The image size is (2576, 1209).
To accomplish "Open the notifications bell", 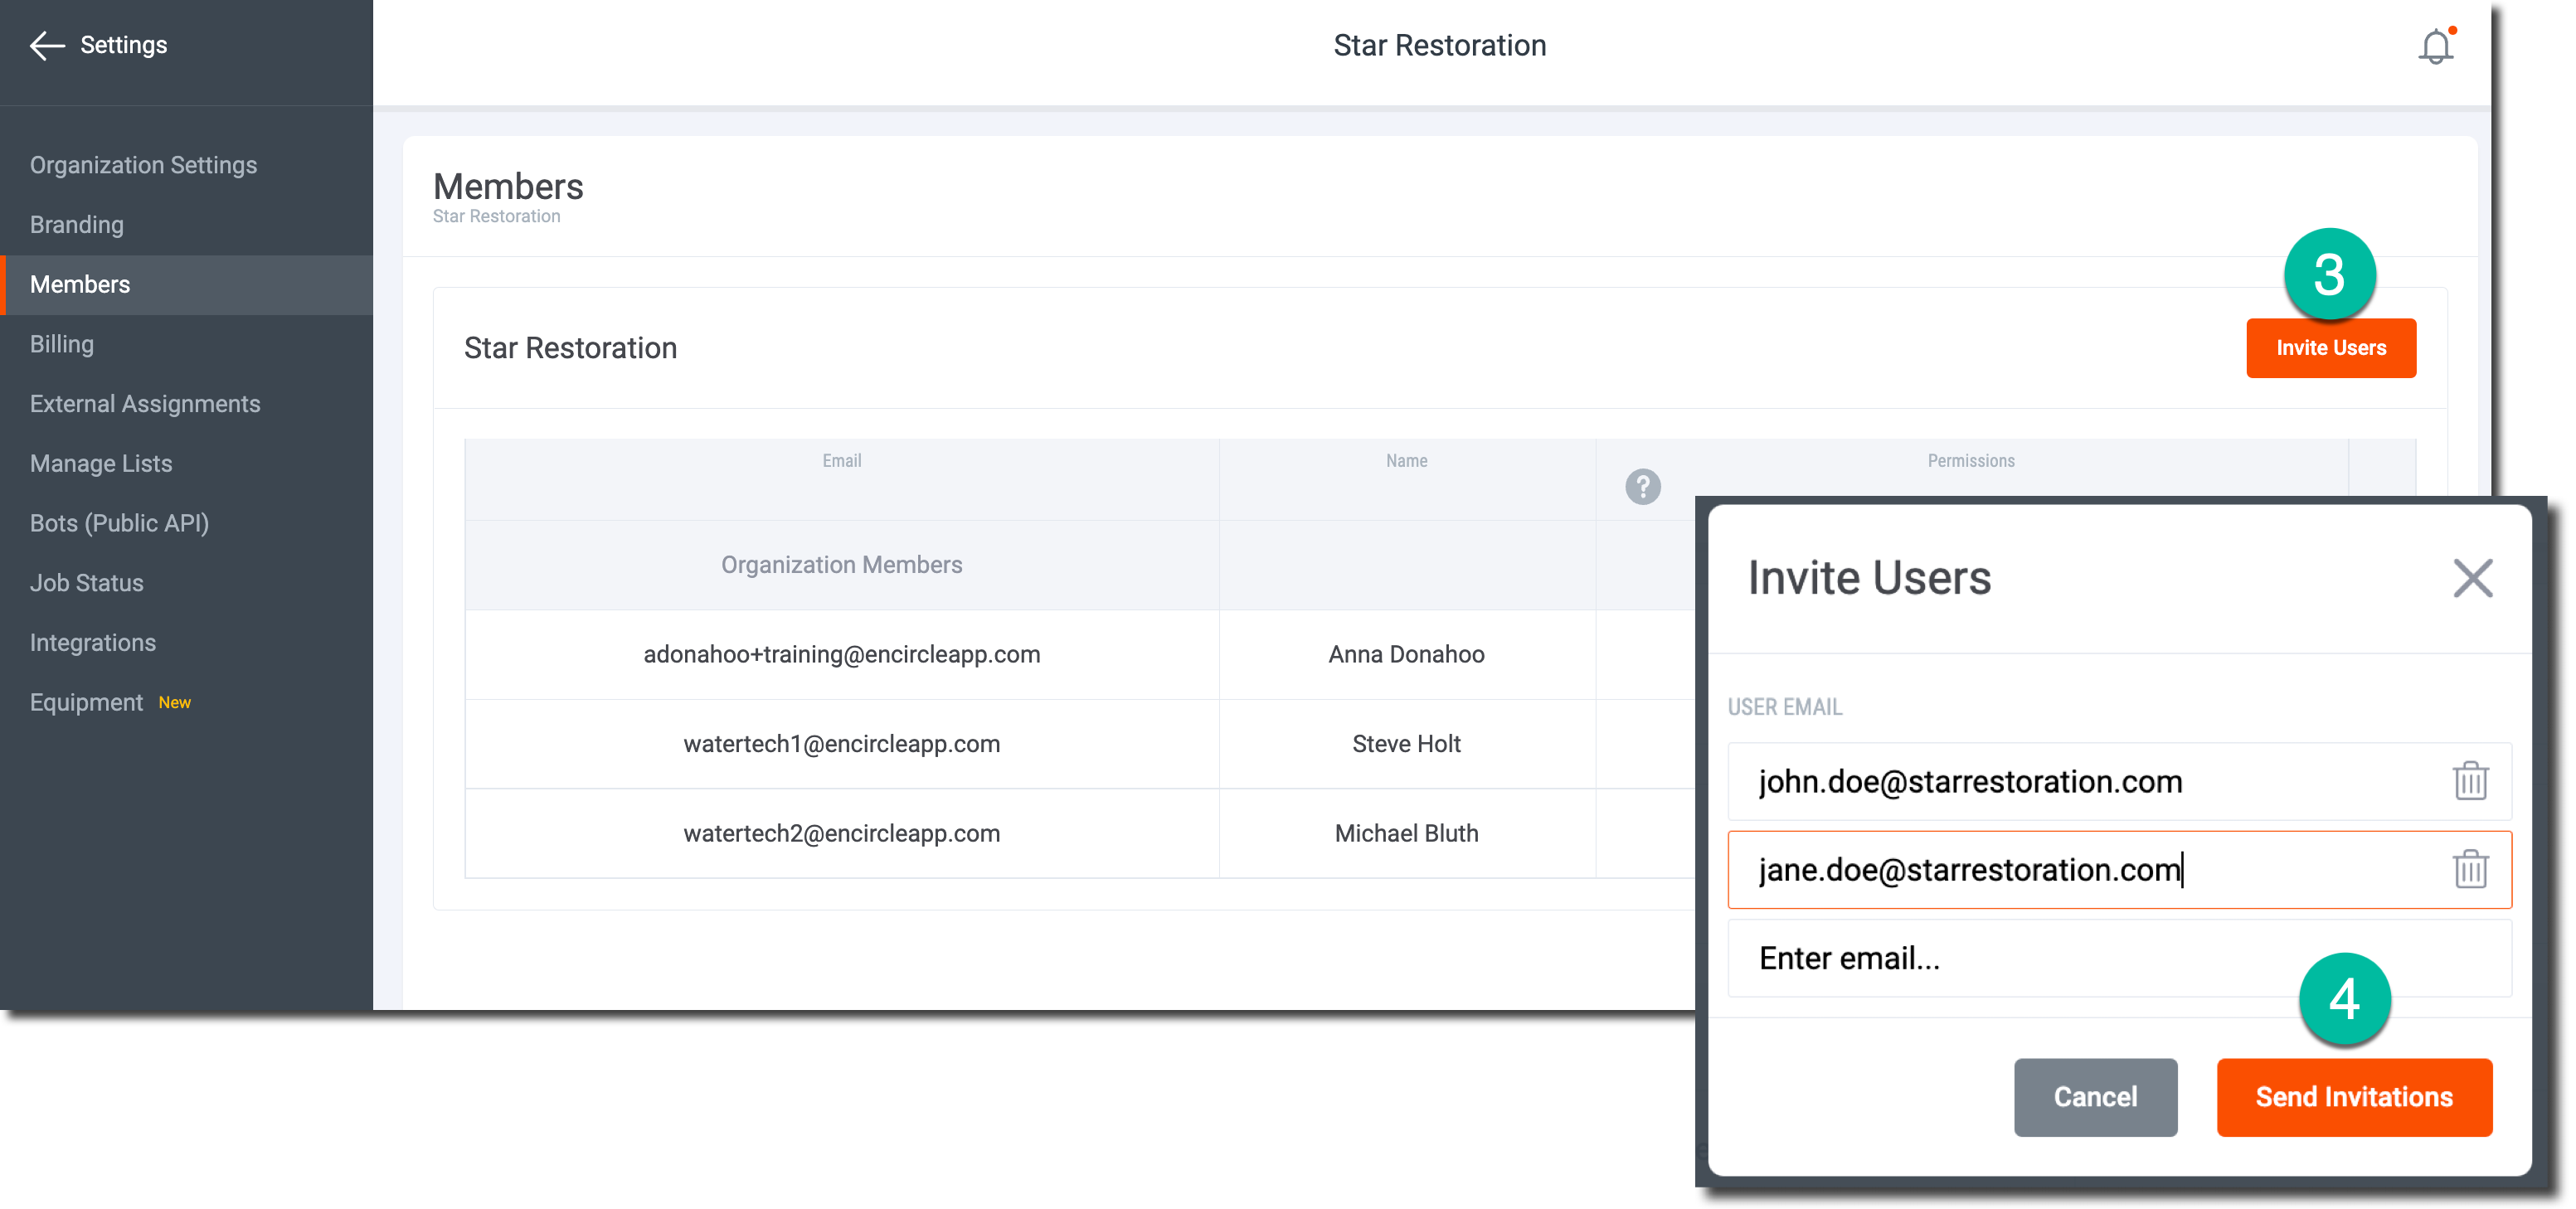I will pyautogui.click(x=2435, y=47).
